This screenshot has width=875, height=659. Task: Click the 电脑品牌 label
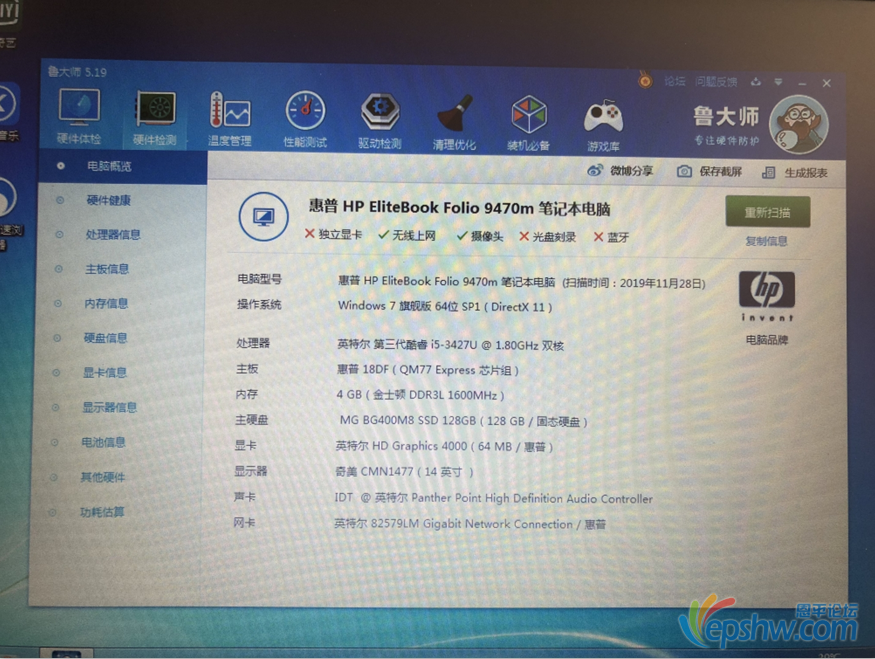767,340
